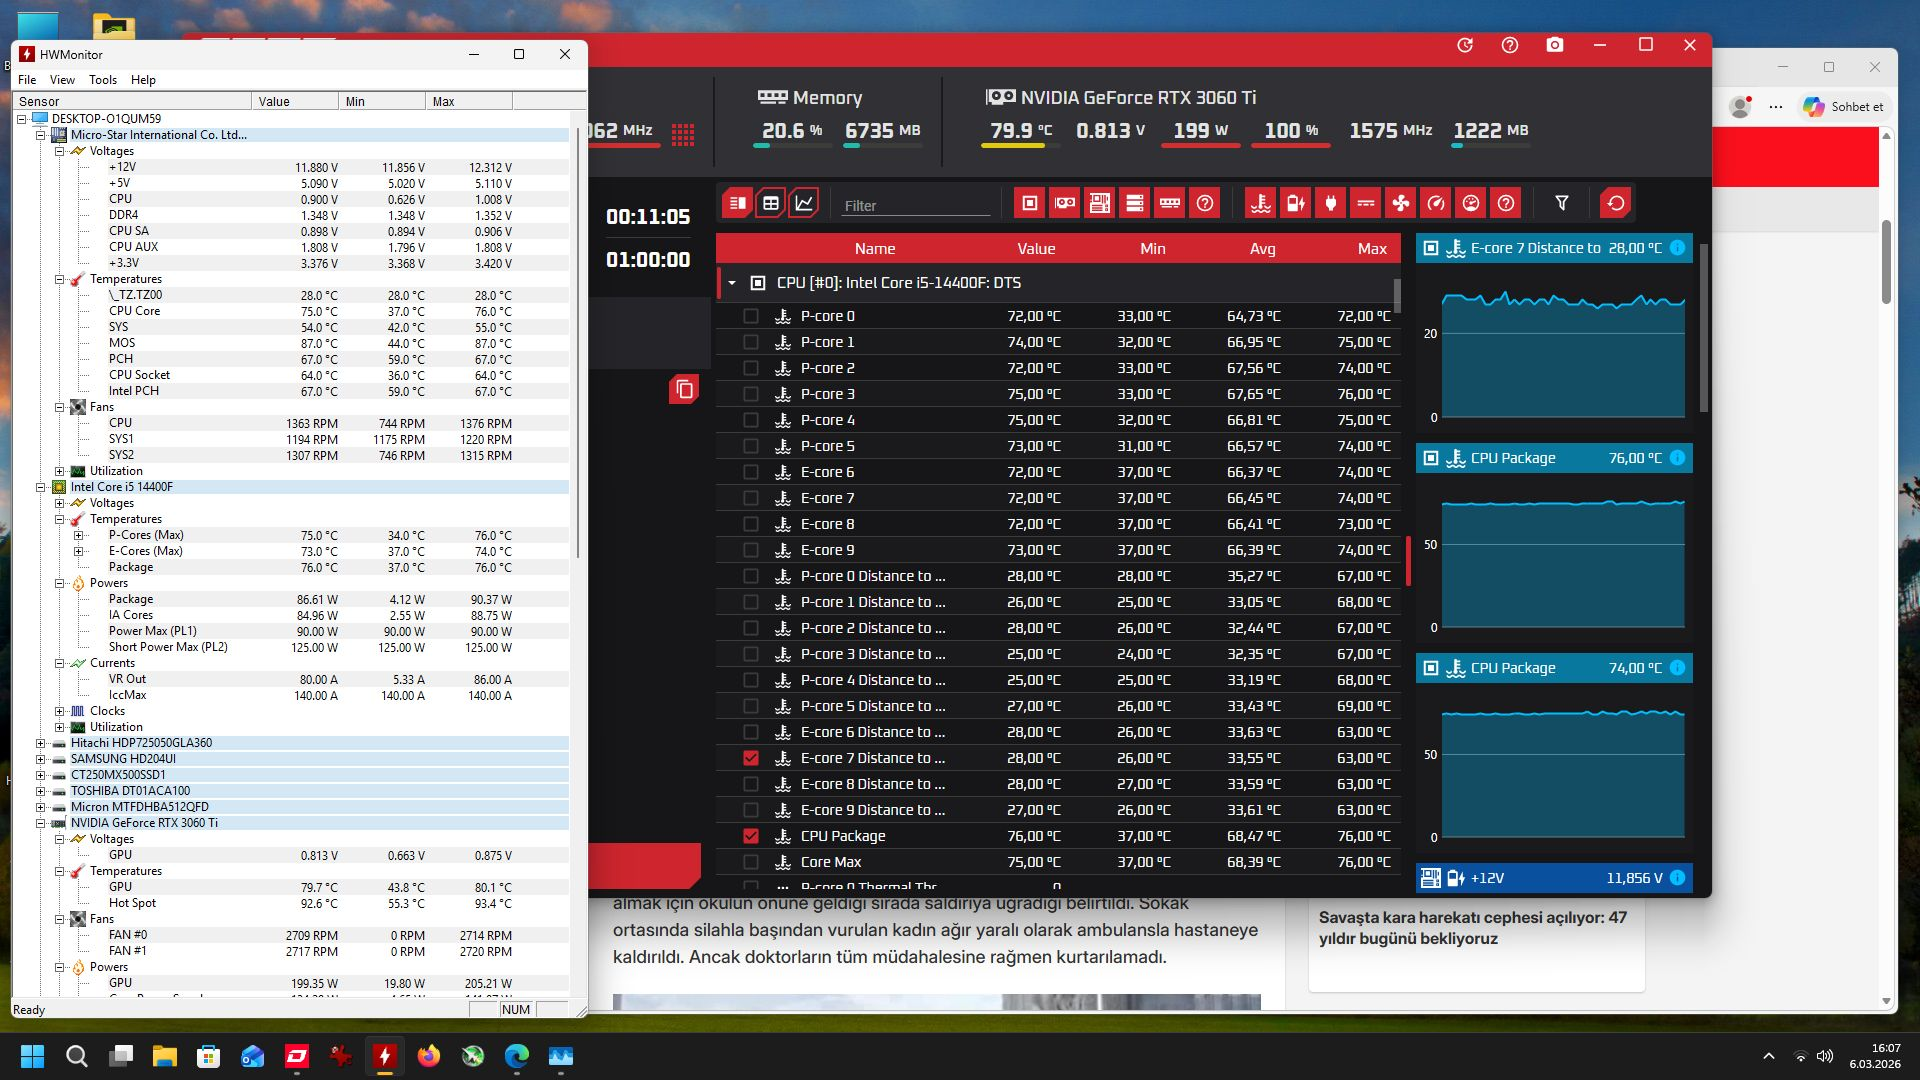The image size is (1920, 1080).
Task: Toggle the CPU sensor filter icon
Action: (1029, 204)
